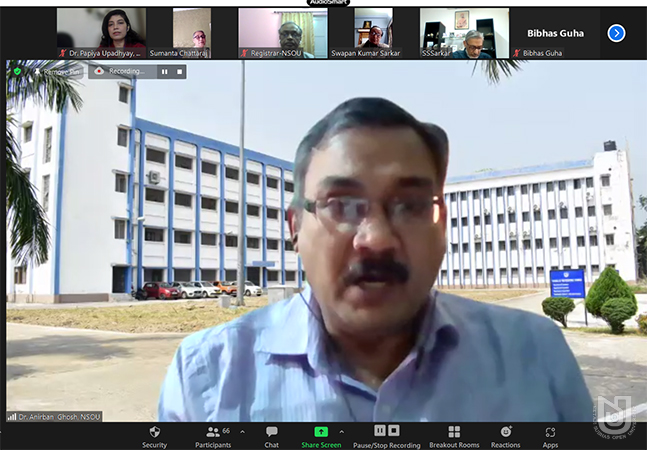Click the muted mic icon beside Dr. Papiya Upadhyay
This screenshot has width=647, height=450.
click(63, 53)
